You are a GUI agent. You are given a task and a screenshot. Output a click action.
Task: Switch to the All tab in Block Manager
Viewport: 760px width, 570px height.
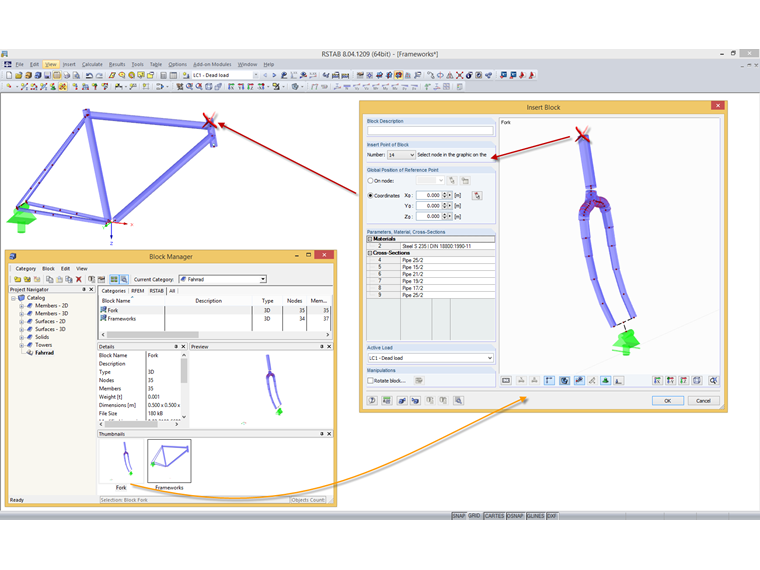click(x=172, y=291)
